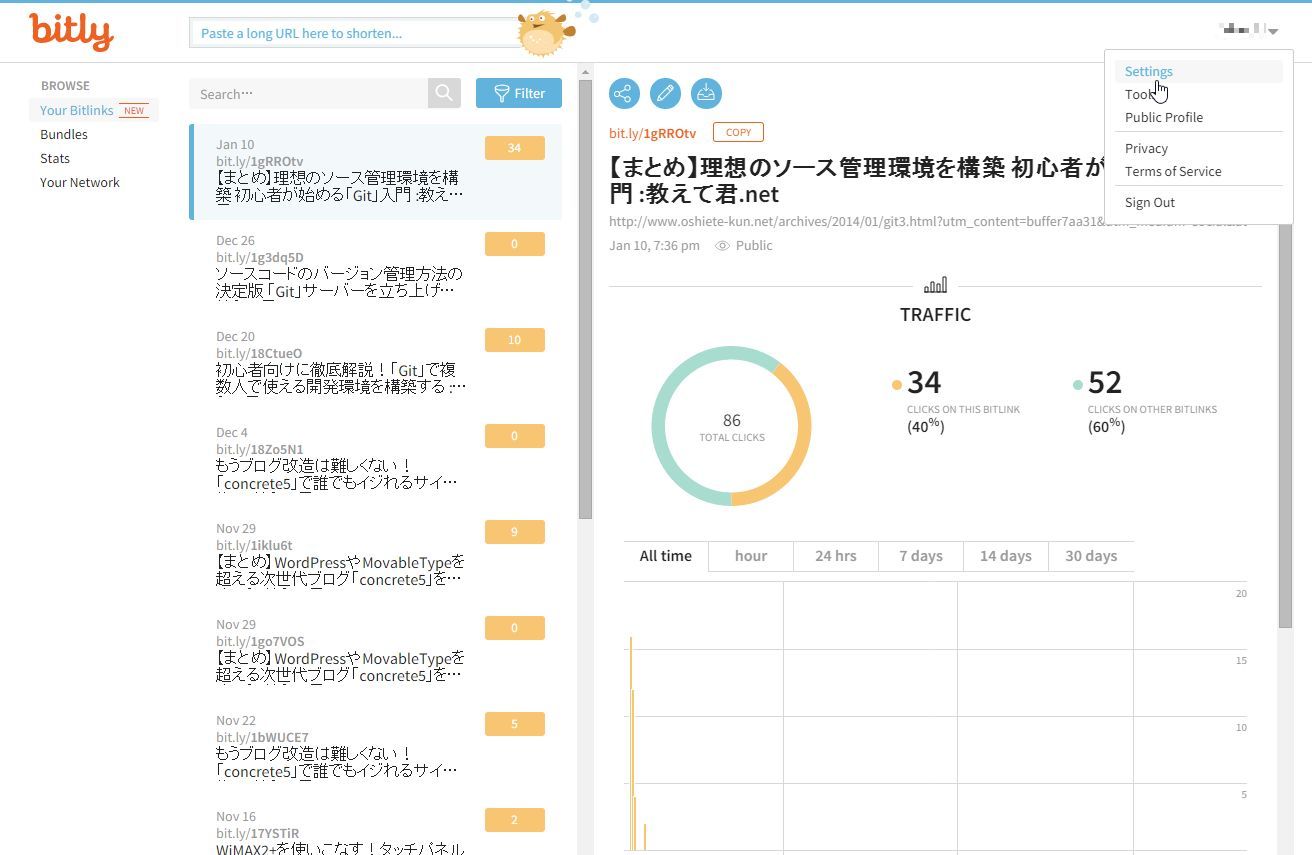Select the Nov 29 bit.ly/1iklu6t bitlink
1312x855 pixels.
[376, 556]
